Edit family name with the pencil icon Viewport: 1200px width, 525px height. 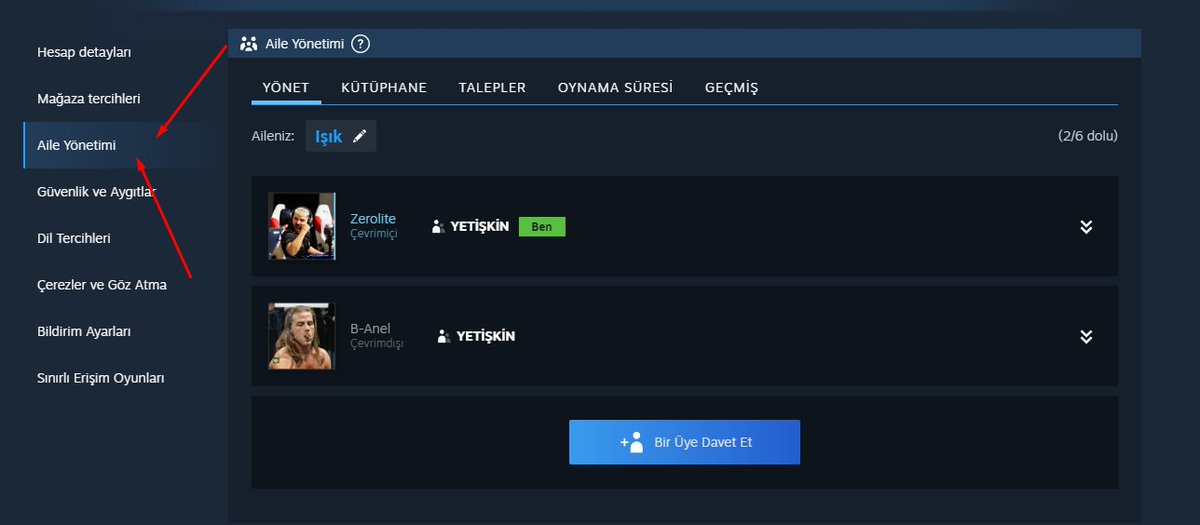360,137
